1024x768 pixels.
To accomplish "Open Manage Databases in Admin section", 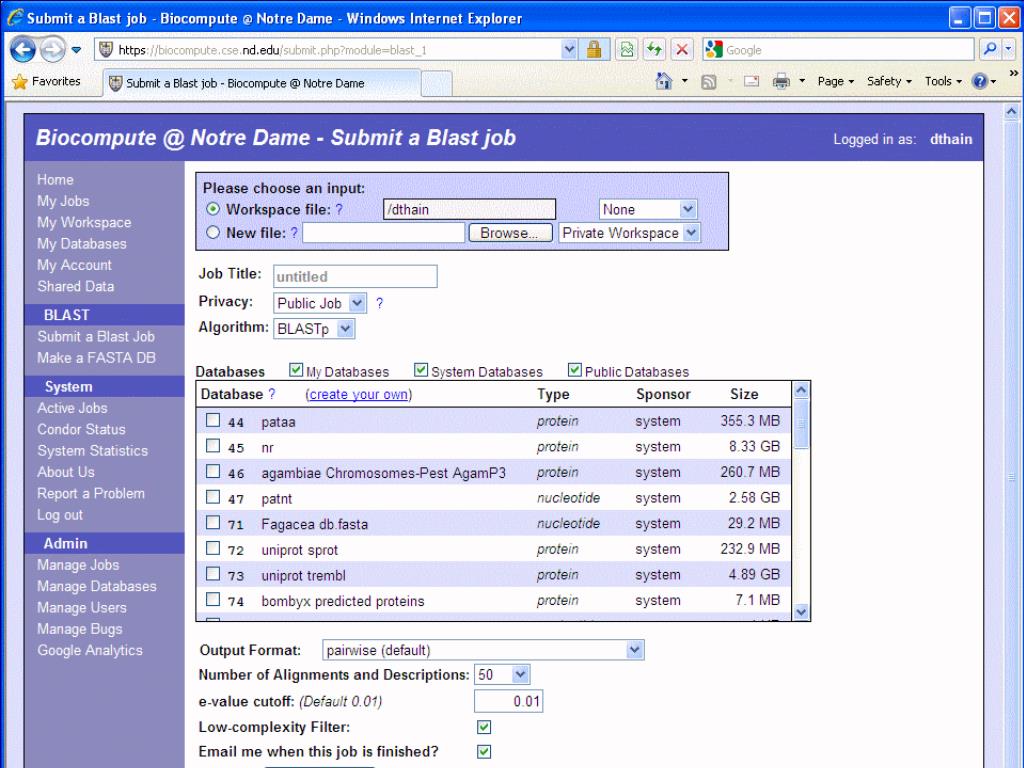I will 97,586.
